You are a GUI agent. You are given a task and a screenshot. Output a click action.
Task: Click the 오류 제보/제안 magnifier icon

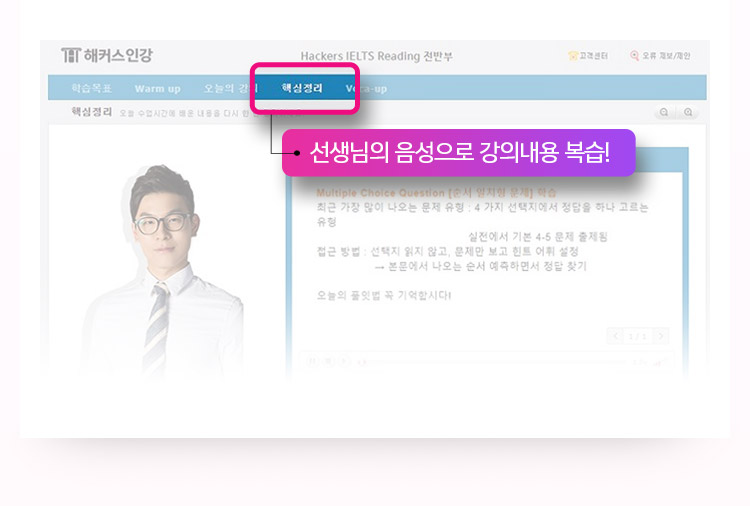pos(634,55)
